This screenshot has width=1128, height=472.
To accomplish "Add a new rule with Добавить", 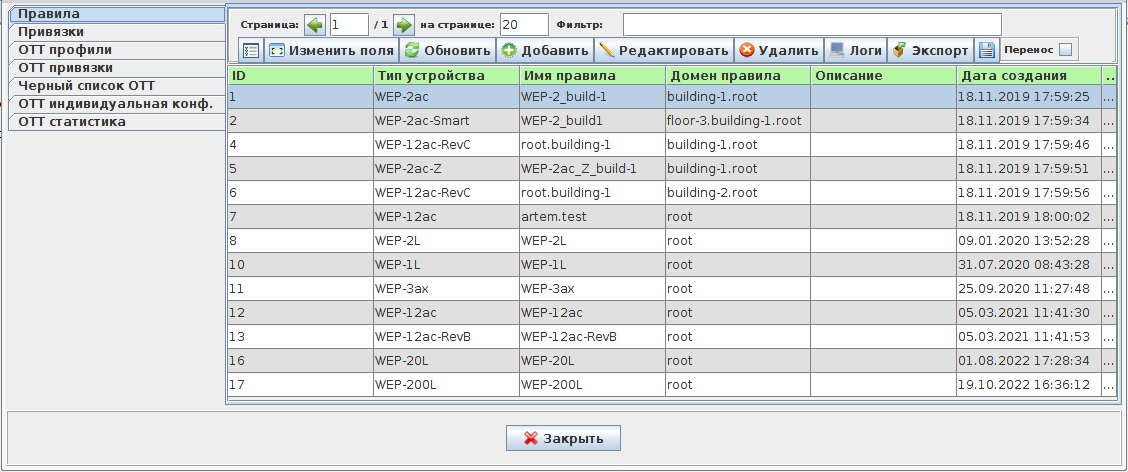I will [x=546, y=50].
